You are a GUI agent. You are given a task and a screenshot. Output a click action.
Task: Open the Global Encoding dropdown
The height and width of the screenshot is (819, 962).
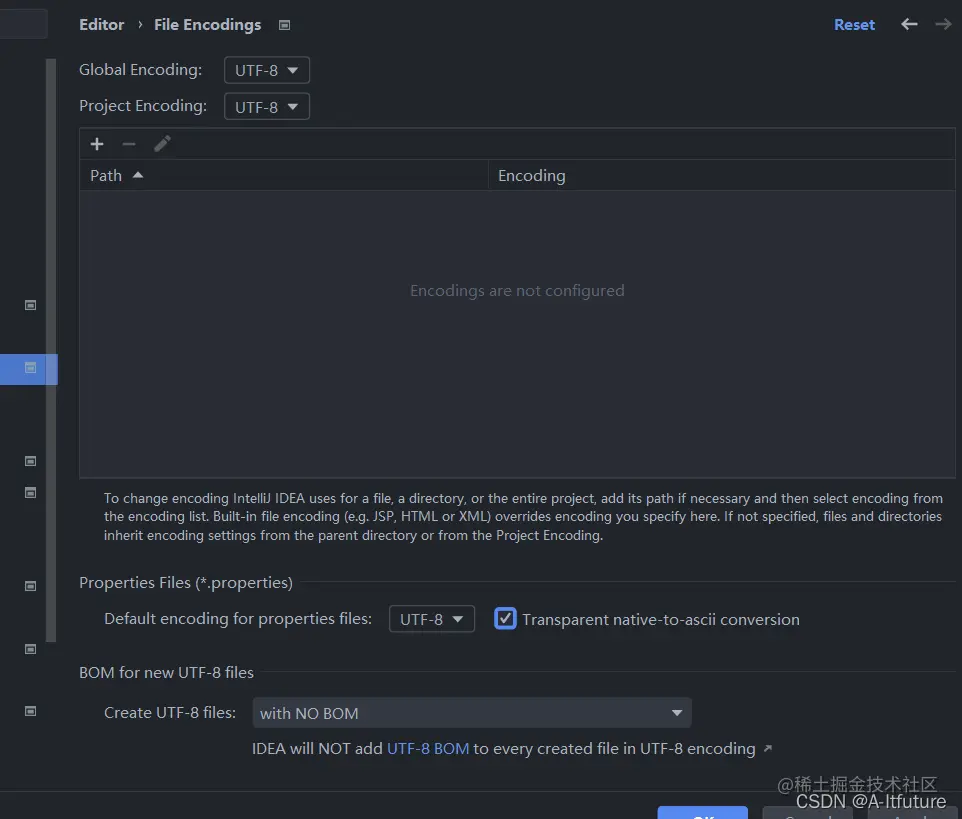point(267,70)
